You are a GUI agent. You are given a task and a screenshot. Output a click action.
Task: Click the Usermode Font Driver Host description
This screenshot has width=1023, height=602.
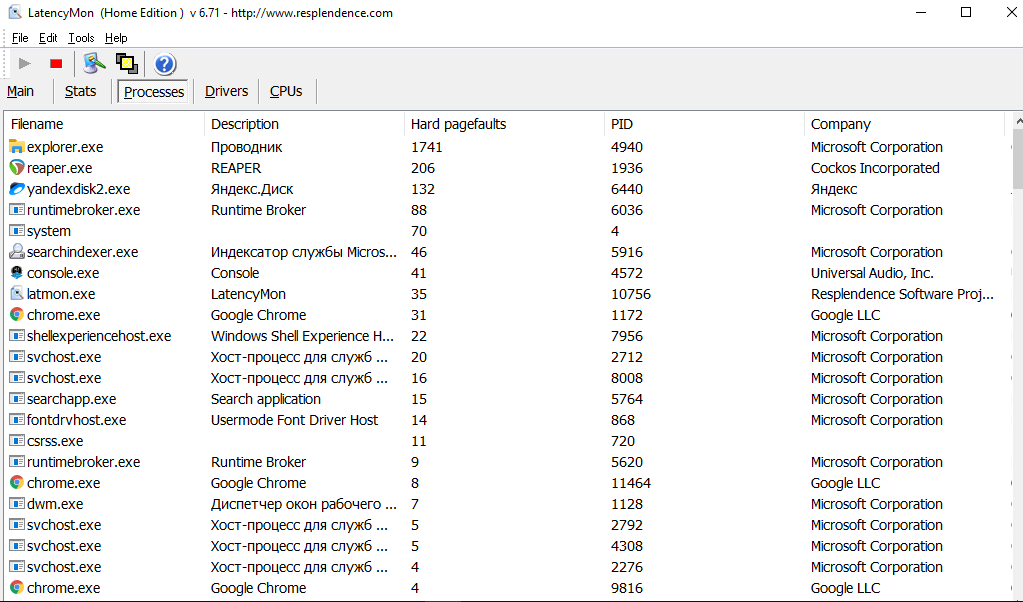point(294,420)
